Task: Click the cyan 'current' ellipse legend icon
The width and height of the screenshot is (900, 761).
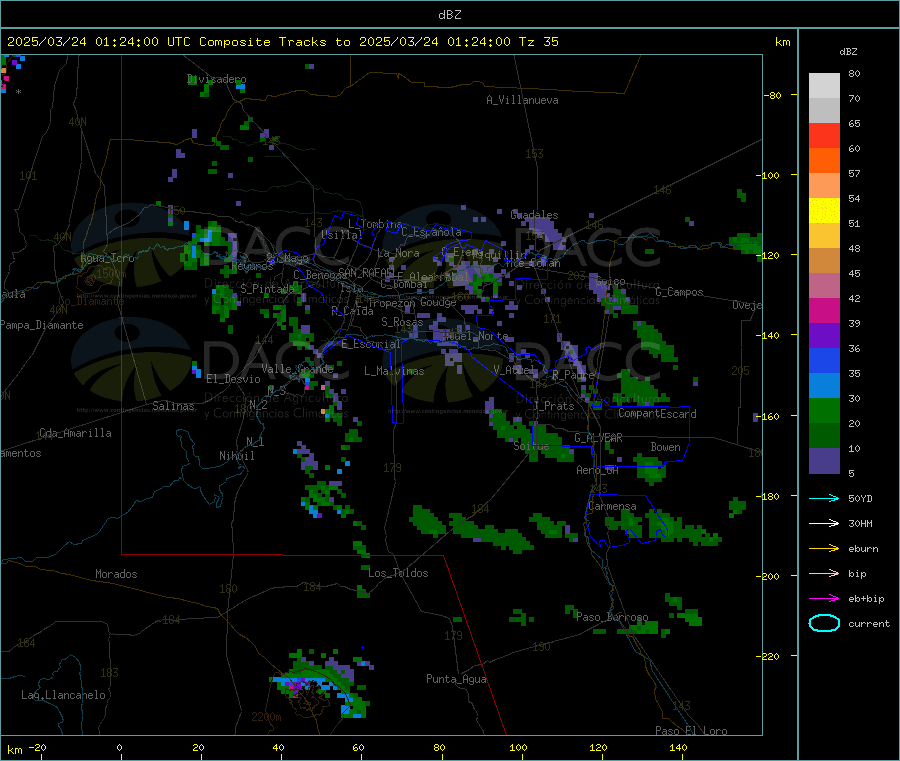Action: tap(824, 623)
